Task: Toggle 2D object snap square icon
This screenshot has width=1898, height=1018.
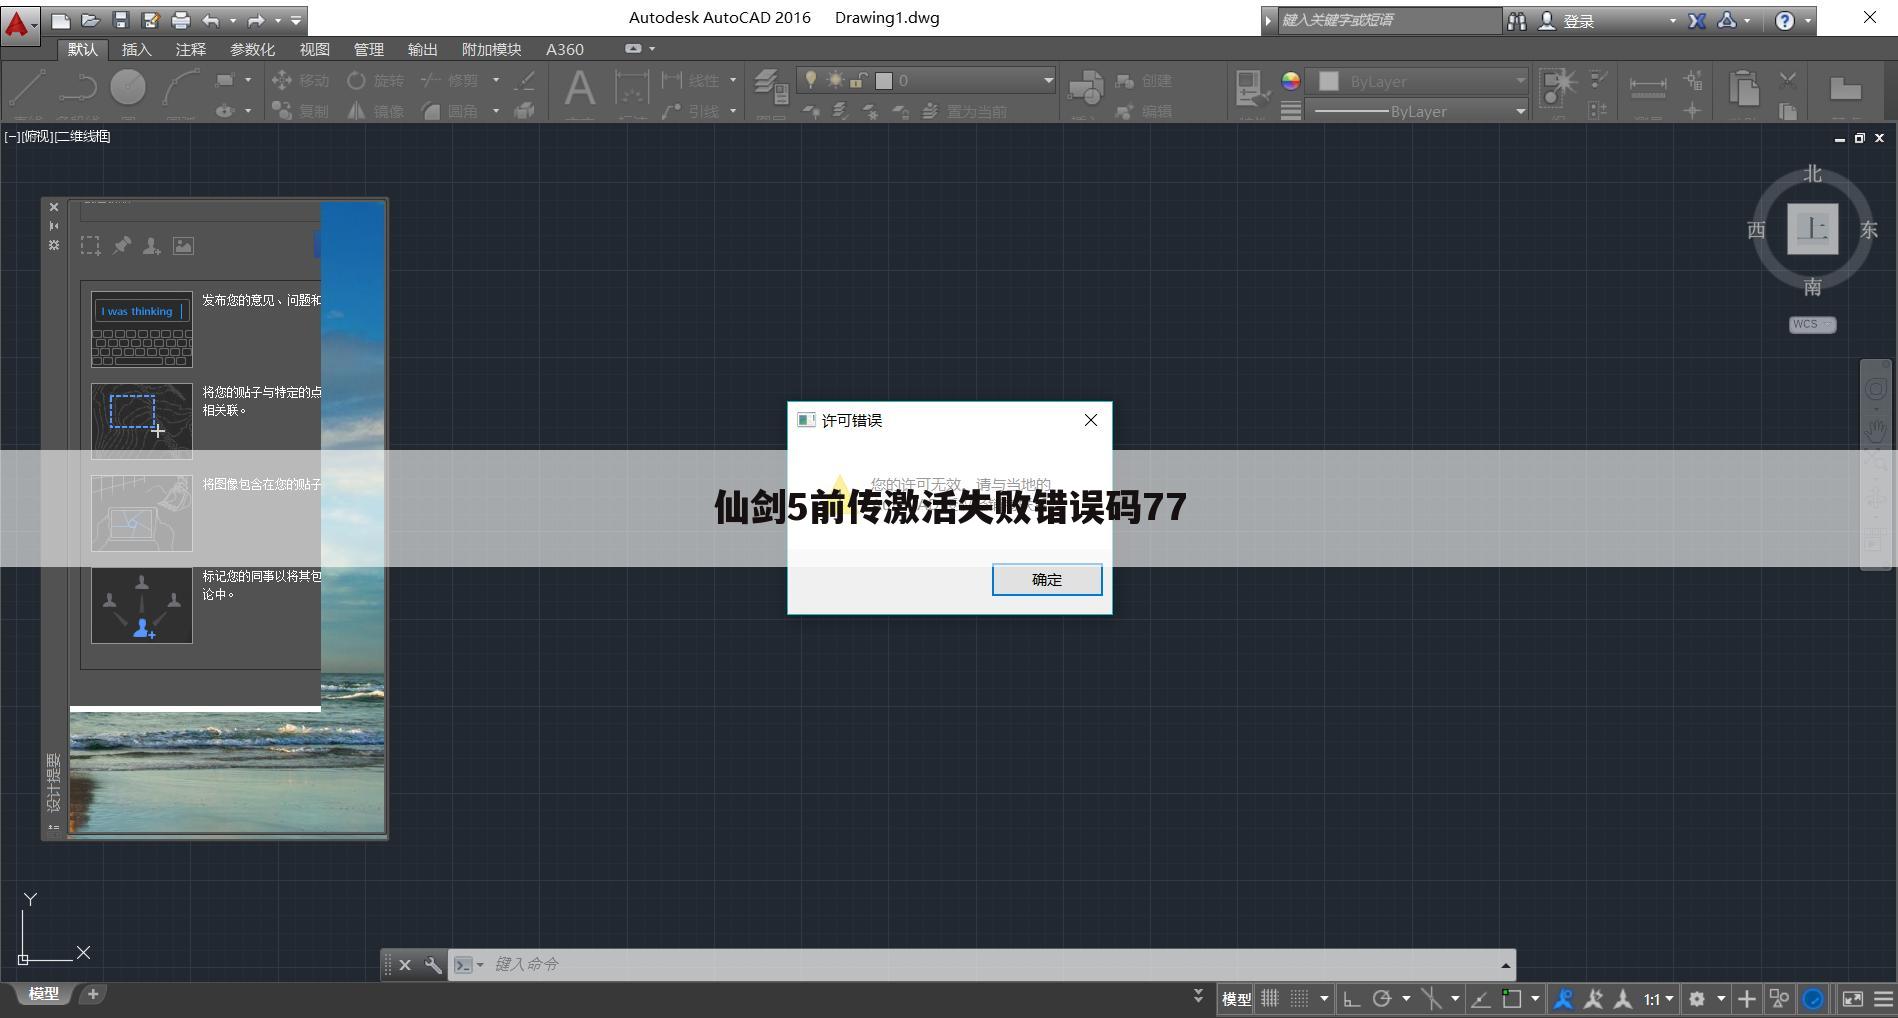Action: tap(1511, 998)
